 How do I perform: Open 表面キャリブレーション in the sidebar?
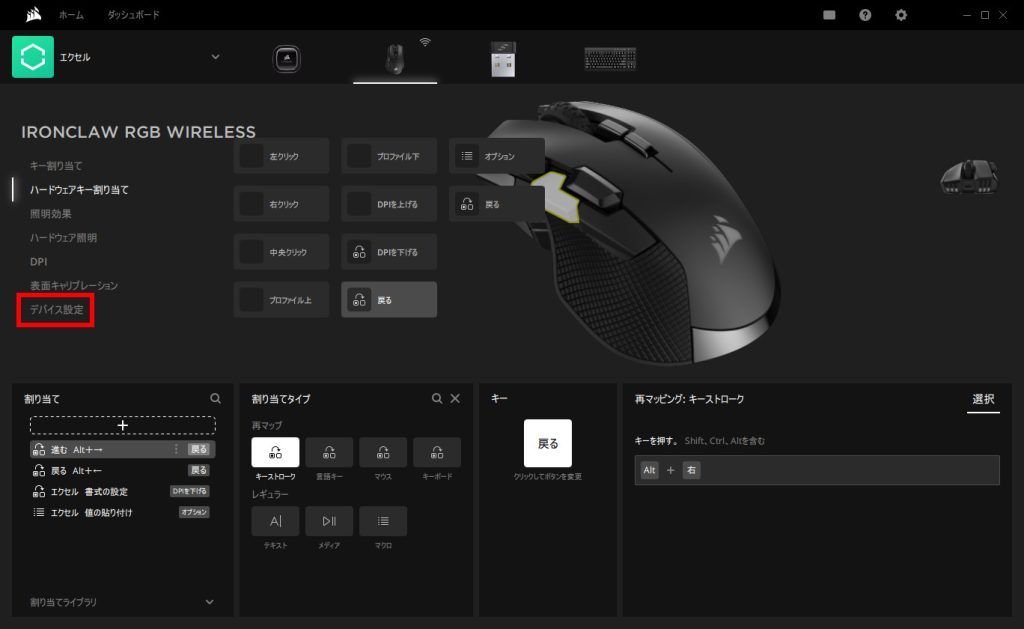click(x=74, y=285)
